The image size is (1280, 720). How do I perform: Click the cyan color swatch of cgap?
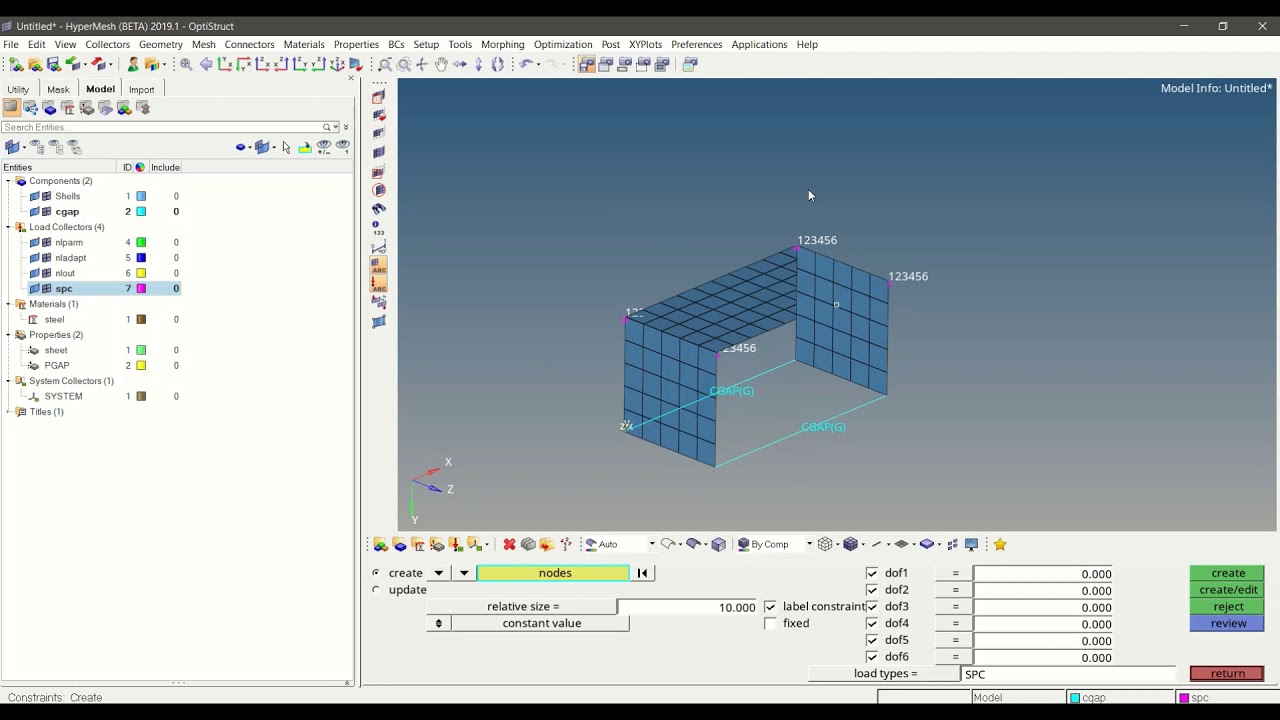click(x=141, y=212)
